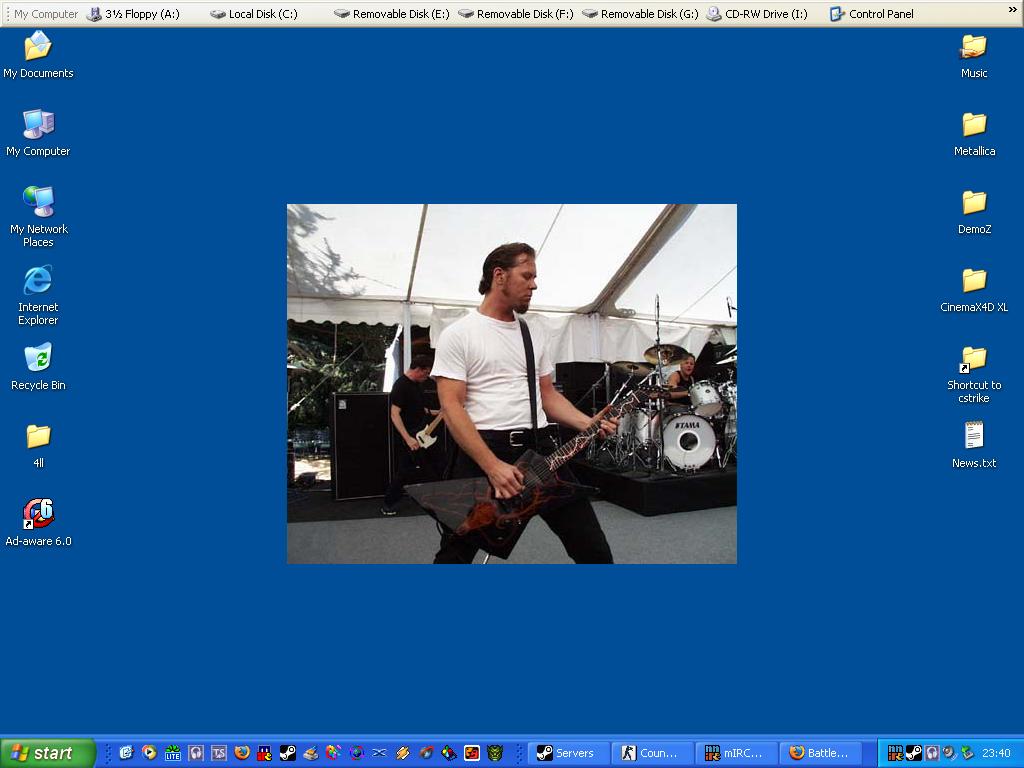The image size is (1024, 768).
Task: Switch to the mIRC taskbar window
Action: [737, 753]
